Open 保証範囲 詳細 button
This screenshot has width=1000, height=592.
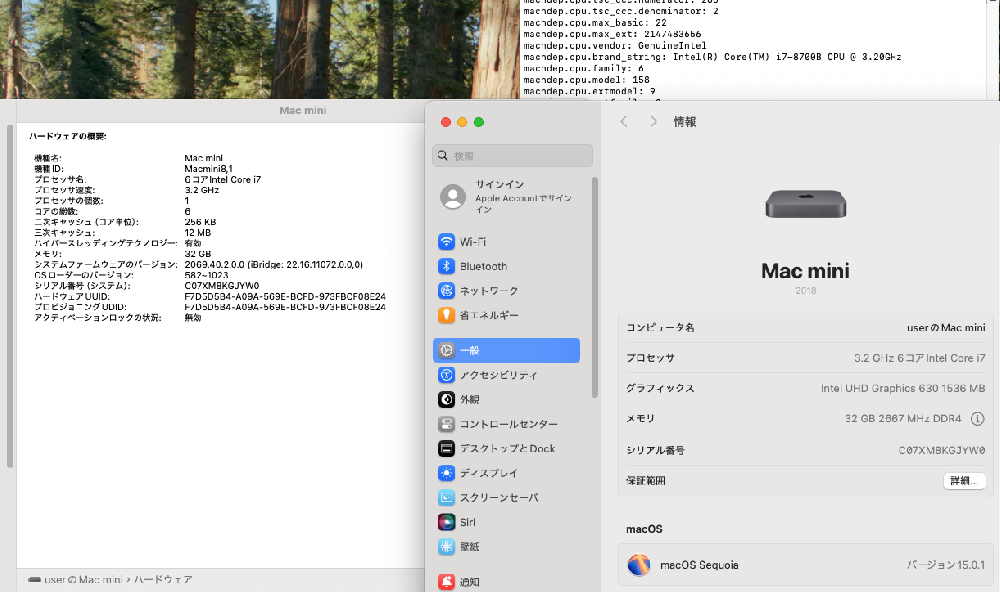click(x=964, y=480)
